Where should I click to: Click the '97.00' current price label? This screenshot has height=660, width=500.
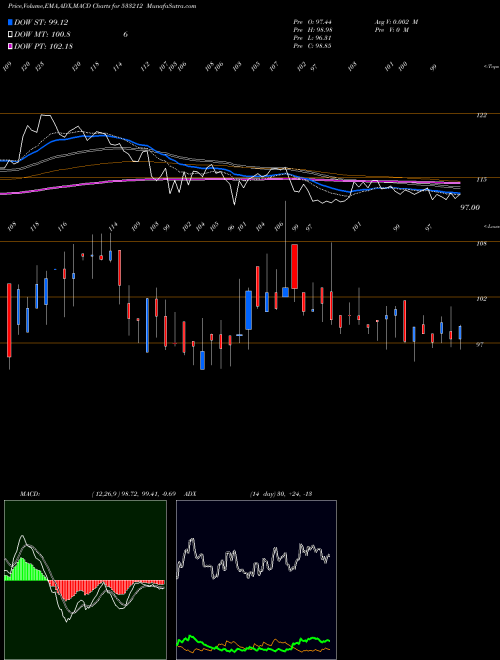coord(470,208)
